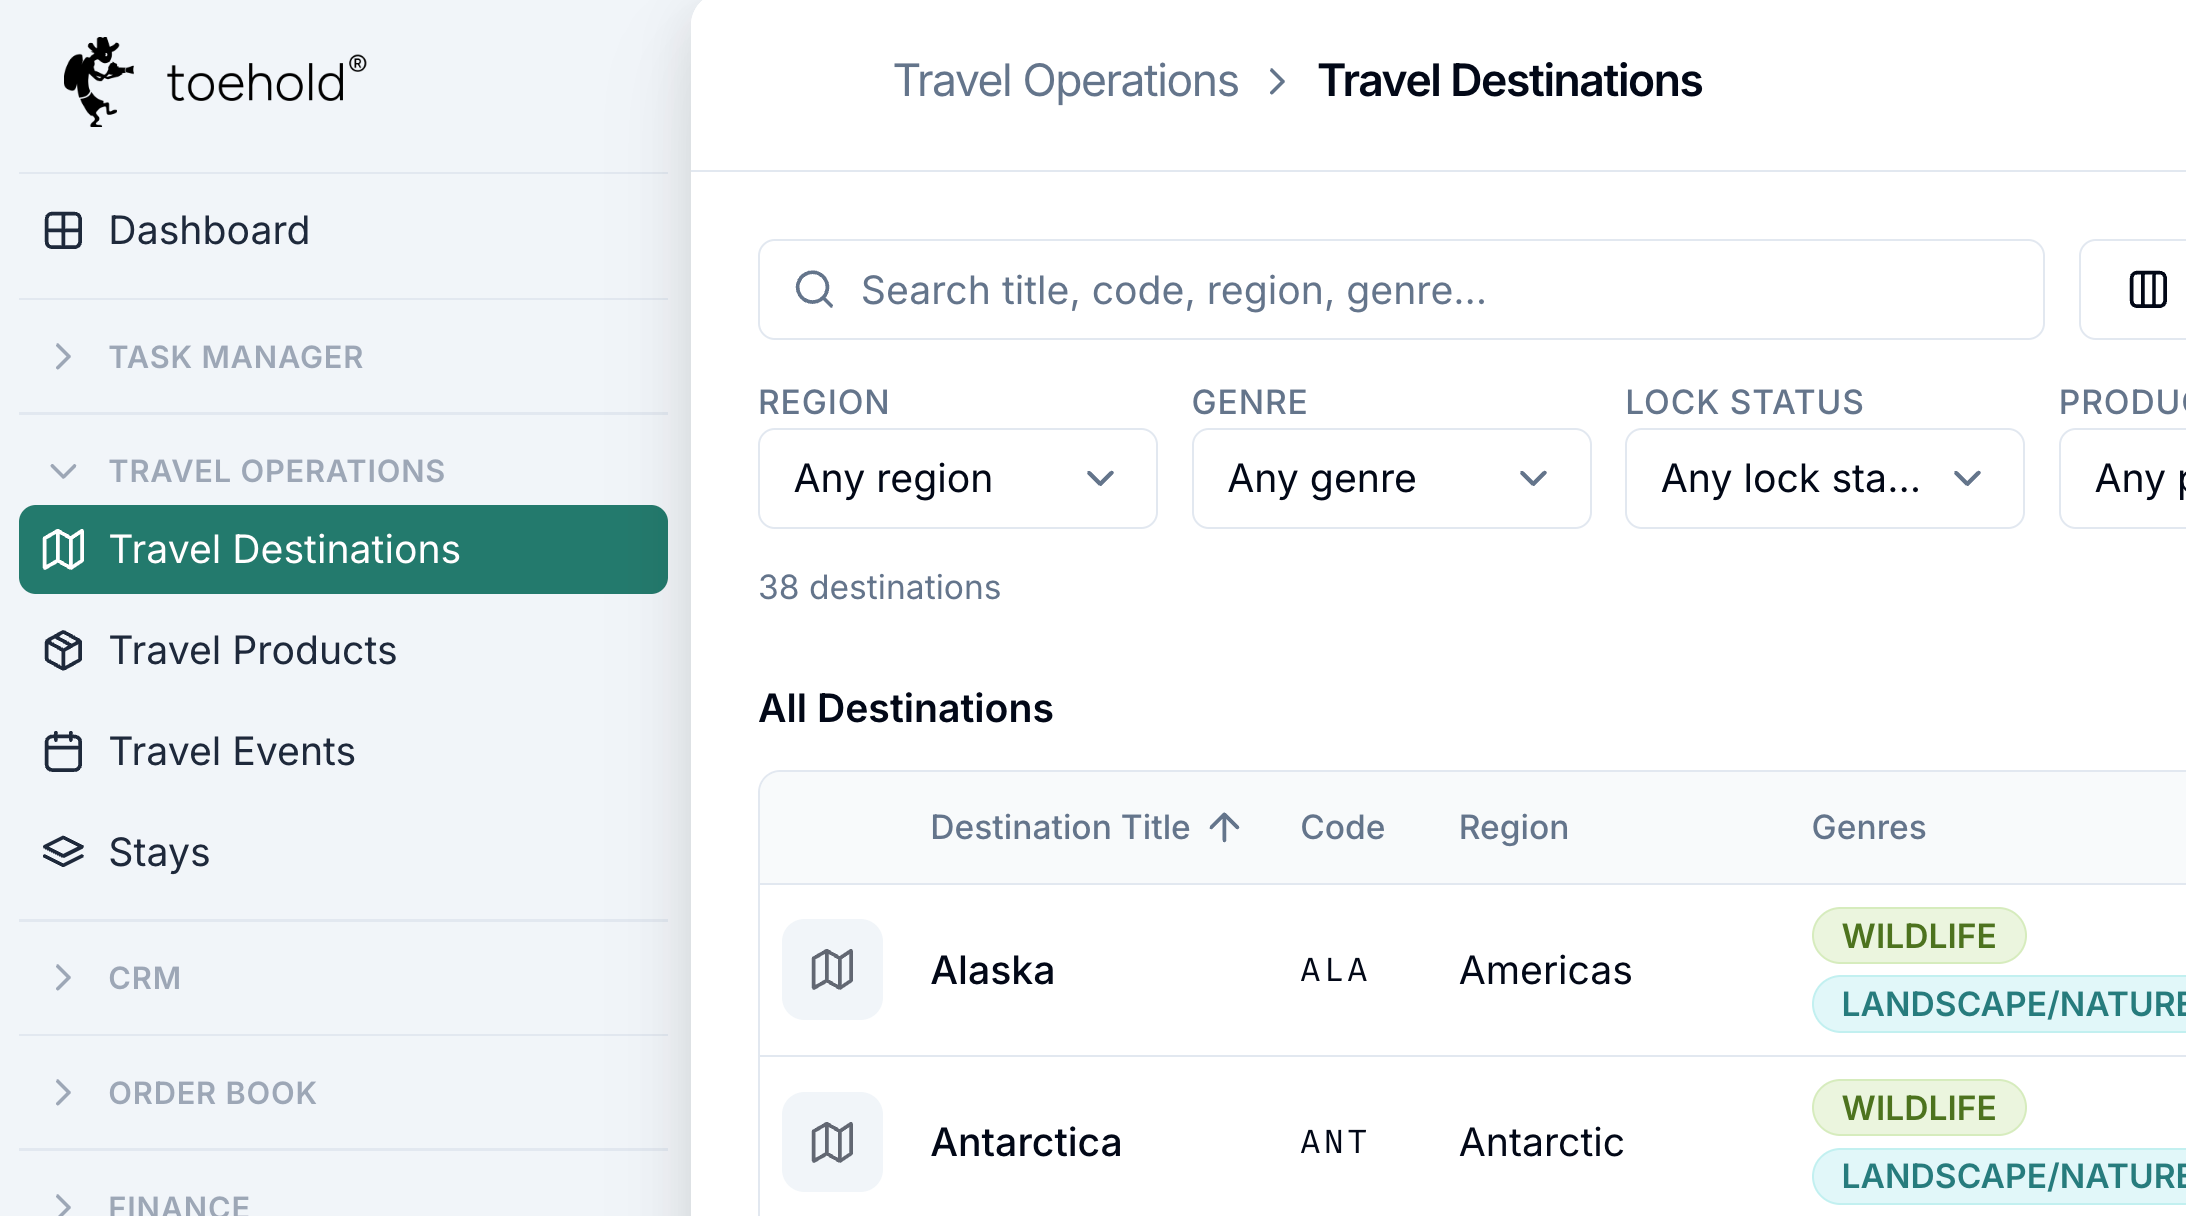Image resolution: width=2186 pixels, height=1216 pixels.
Task: Click the destinations search field
Action: click(1401, 290)
